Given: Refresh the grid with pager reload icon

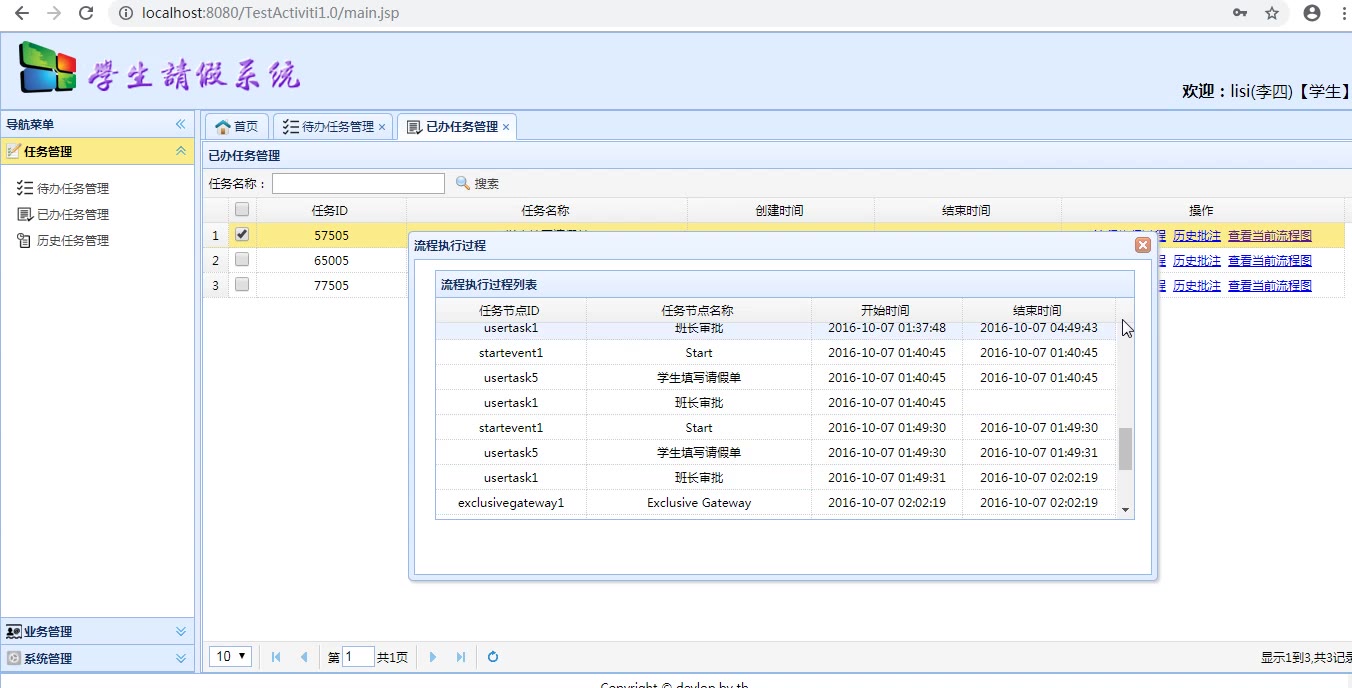Looking at the screenshot, I should [493, 657].
